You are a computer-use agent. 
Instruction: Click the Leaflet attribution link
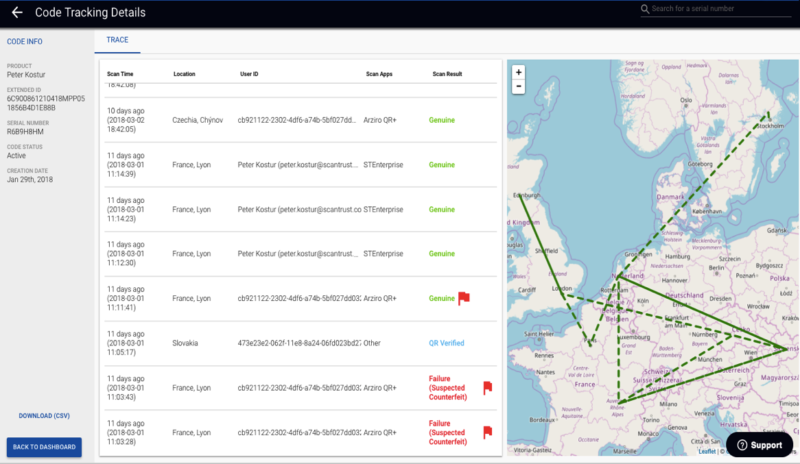coord(707,451)
